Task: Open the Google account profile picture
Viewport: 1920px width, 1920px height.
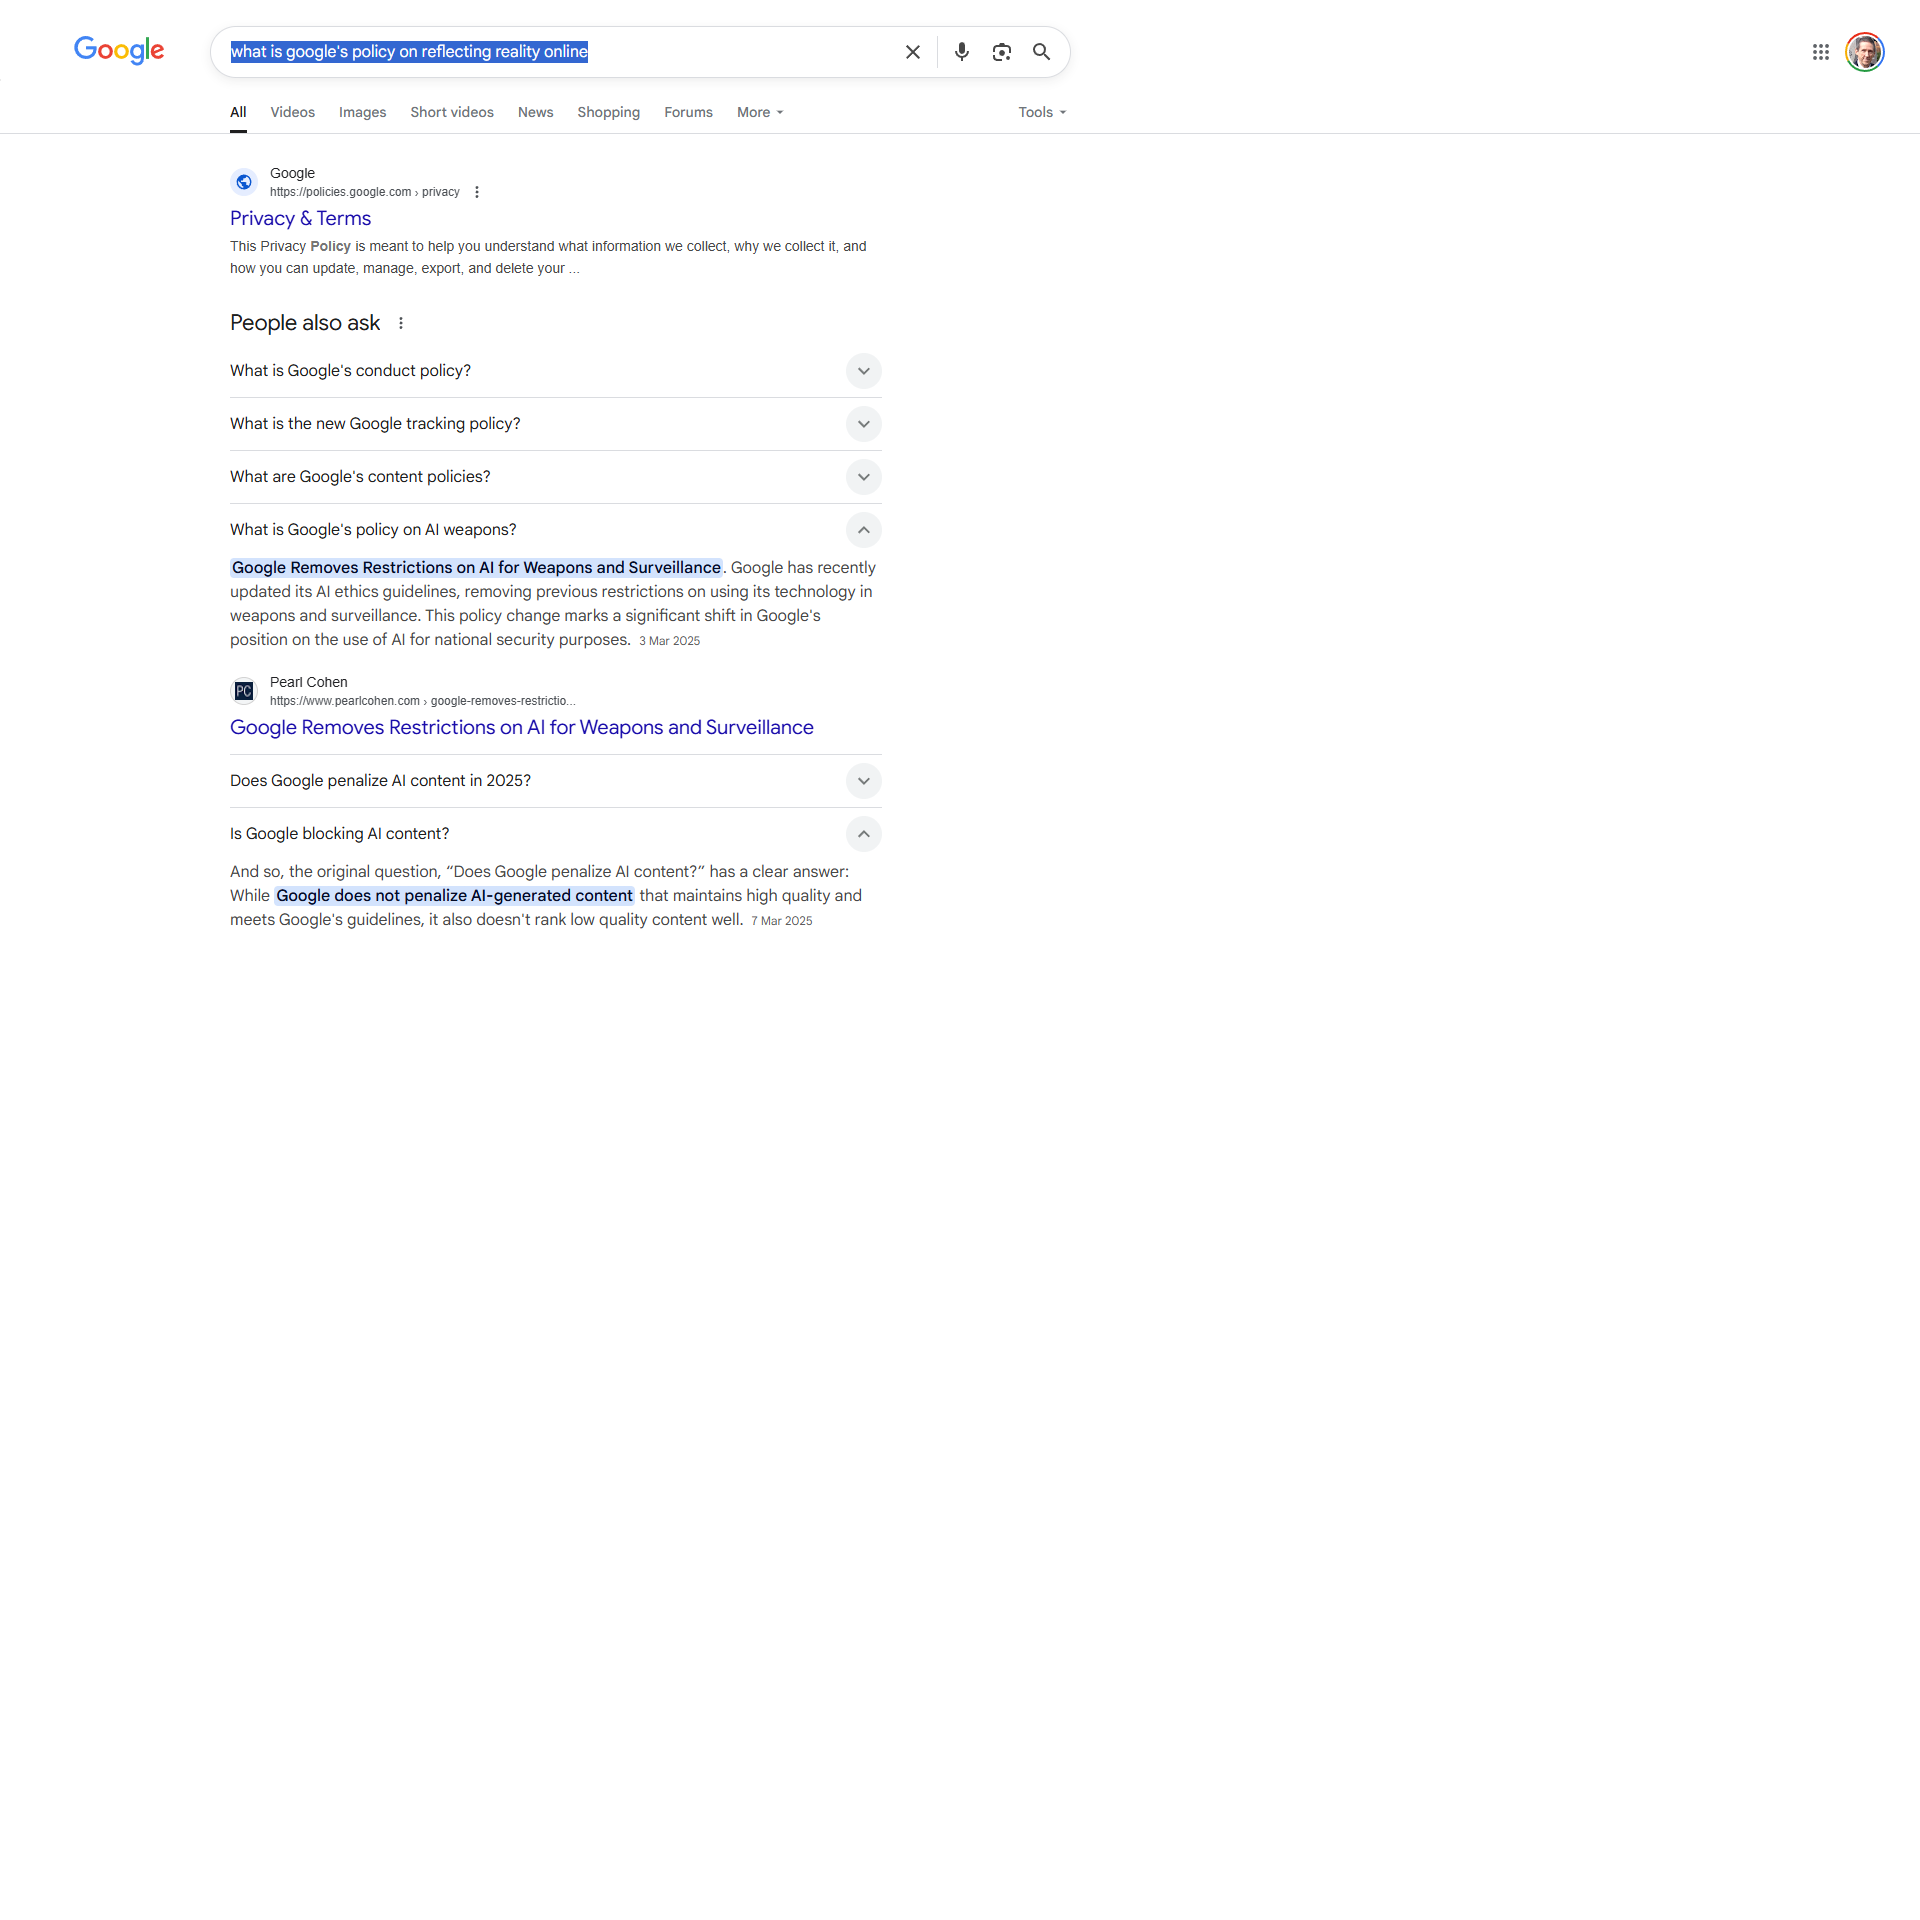Action: (1865, 52)
